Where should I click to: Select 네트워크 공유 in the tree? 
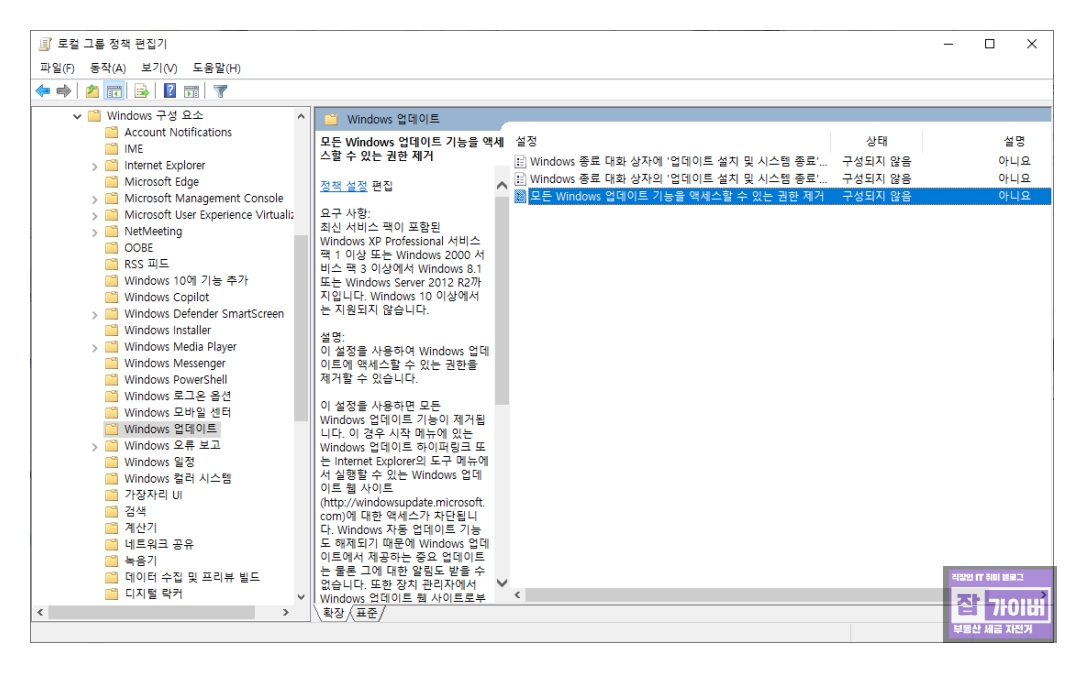click(159, 544)
